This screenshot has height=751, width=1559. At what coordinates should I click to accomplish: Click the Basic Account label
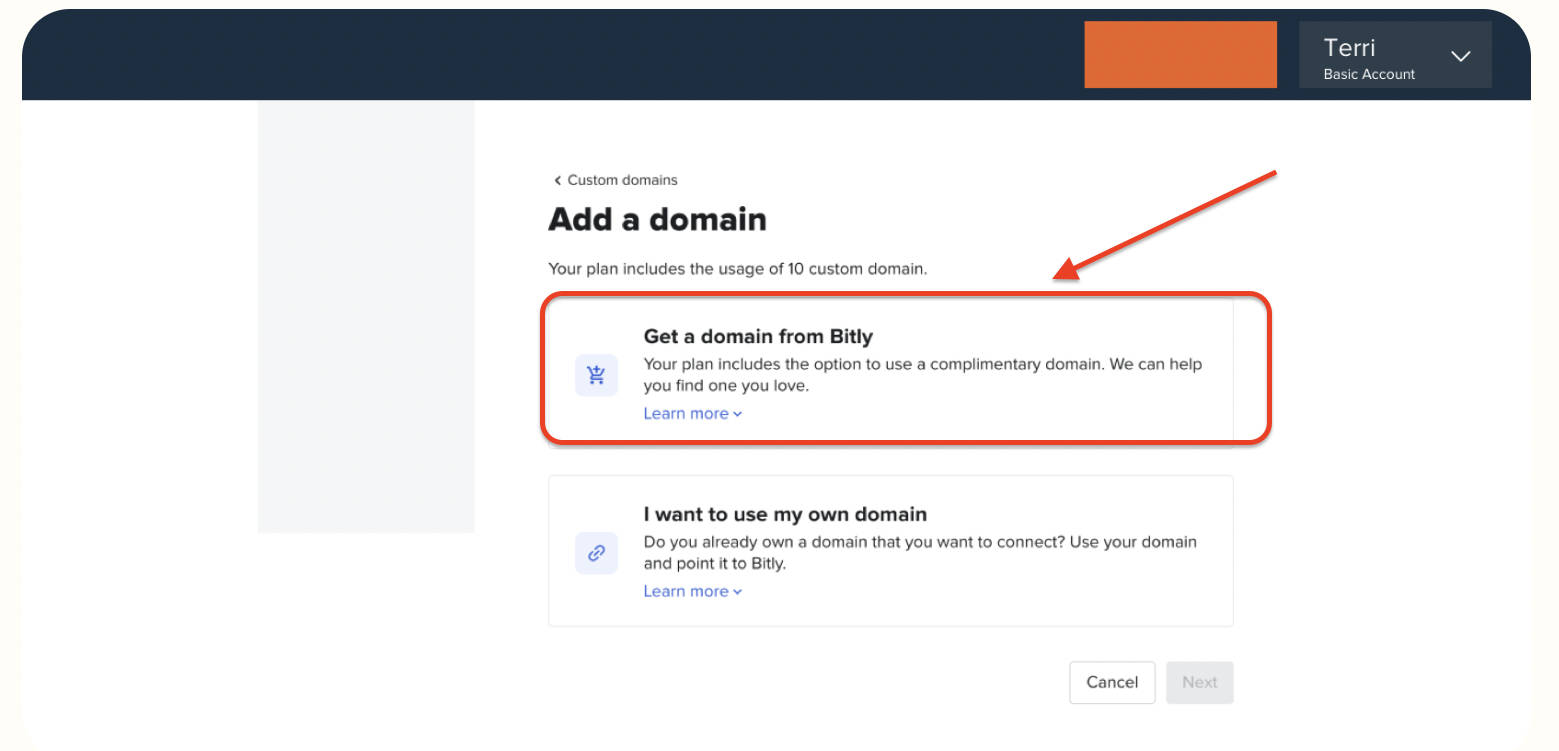(1369, 74)
